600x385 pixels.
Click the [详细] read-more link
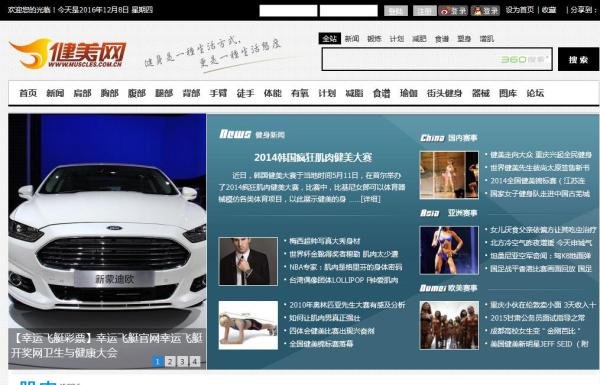[370, 199]
